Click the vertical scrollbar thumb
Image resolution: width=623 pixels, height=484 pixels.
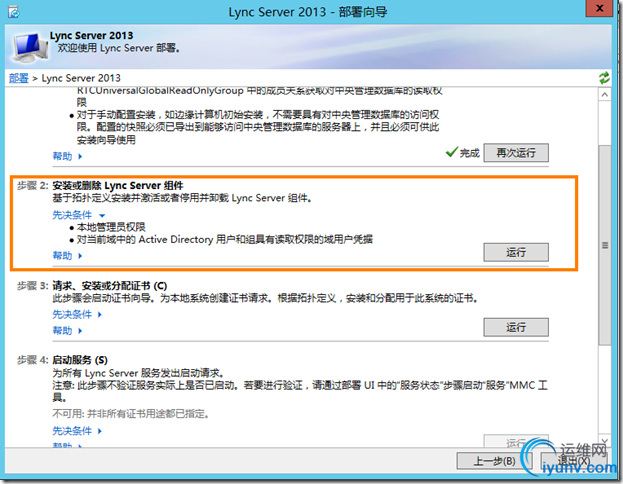tap(605, 245)
